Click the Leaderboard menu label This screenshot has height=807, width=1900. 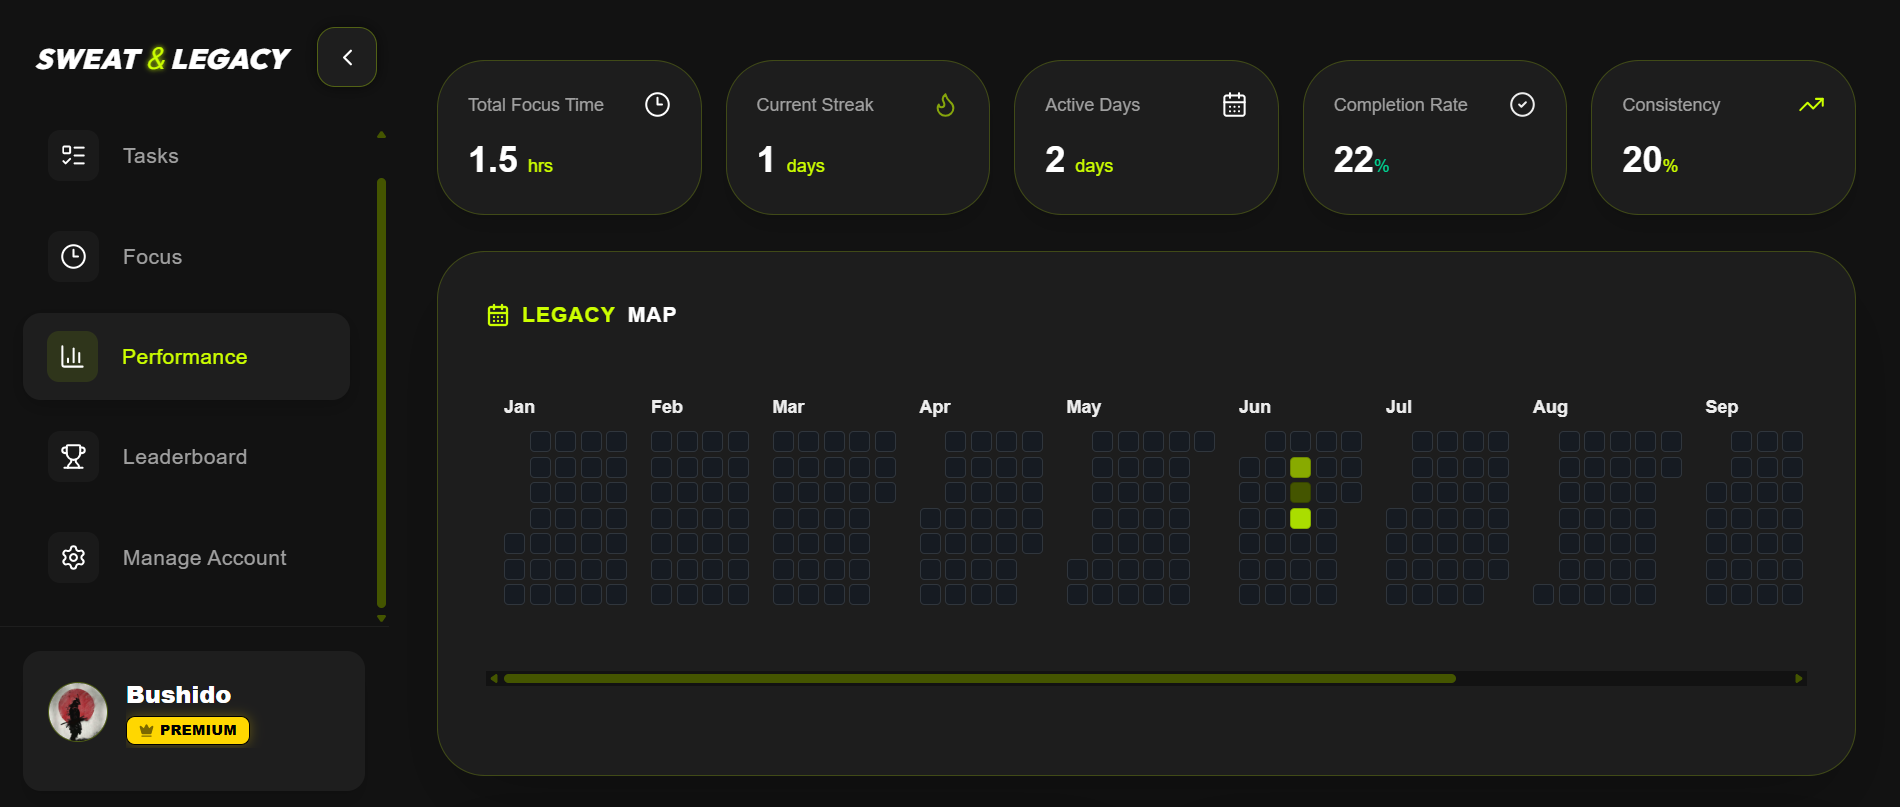(x=184, y=457)
